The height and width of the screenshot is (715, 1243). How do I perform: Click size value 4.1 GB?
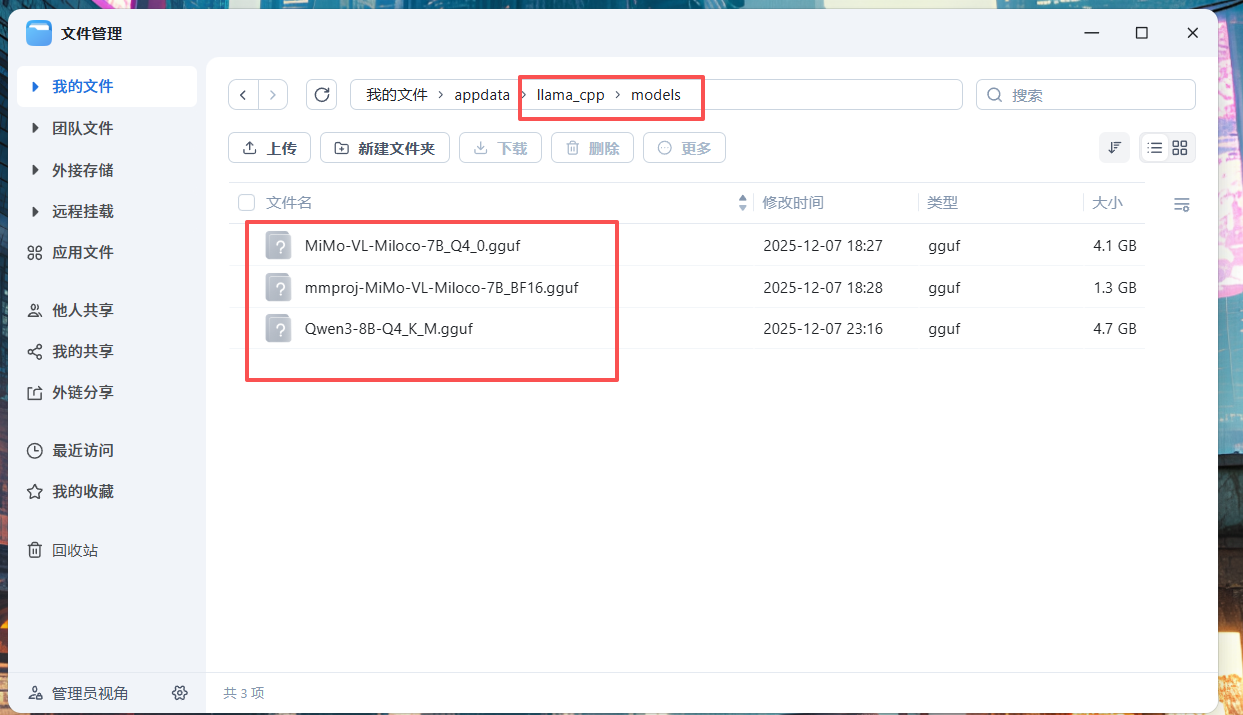pyautogui.click(x=1115, y=245)
